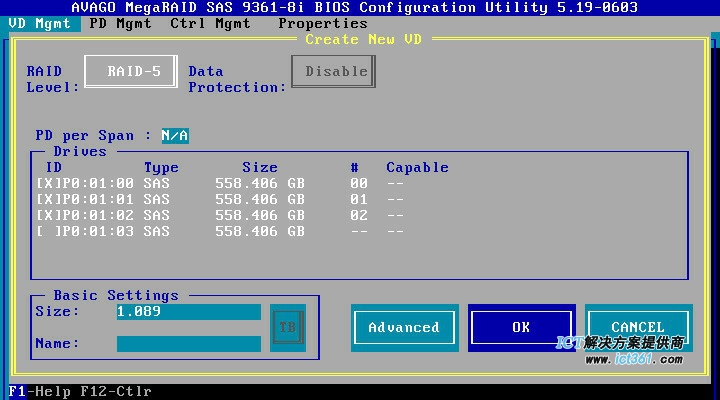Image resolution: width=720 pixels, height=400 pixels.
Task: Switch to the PD Mgmt tab
Action: coord(120,24)
